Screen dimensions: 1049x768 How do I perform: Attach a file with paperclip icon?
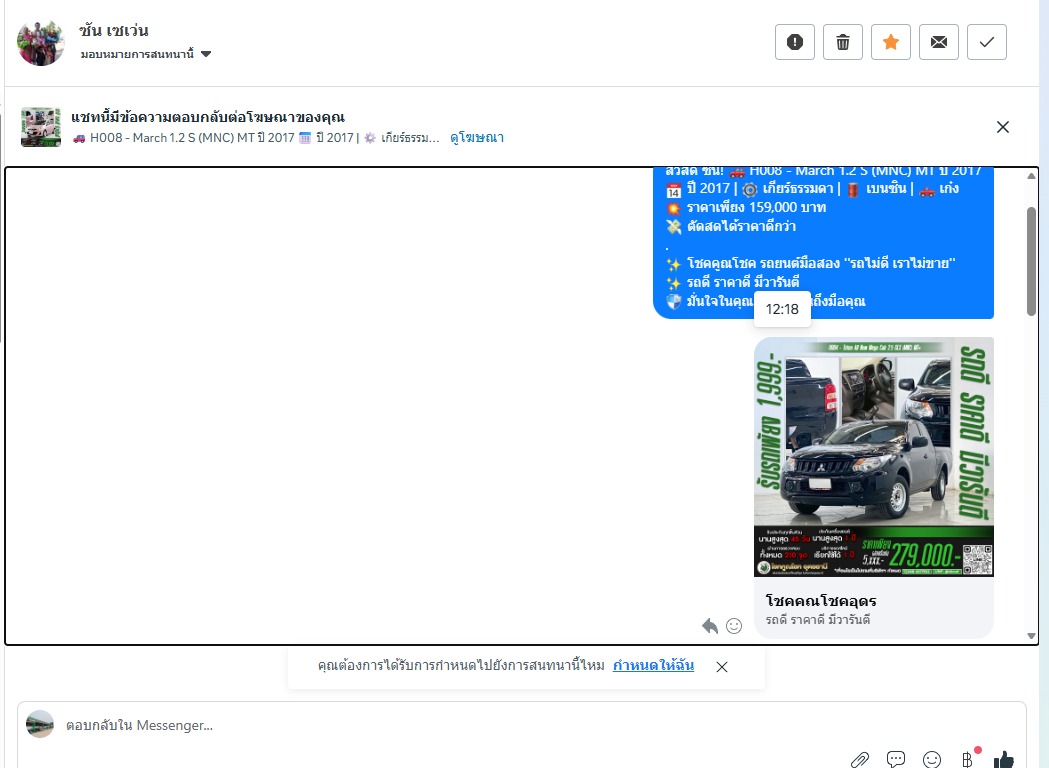point(860,759)
